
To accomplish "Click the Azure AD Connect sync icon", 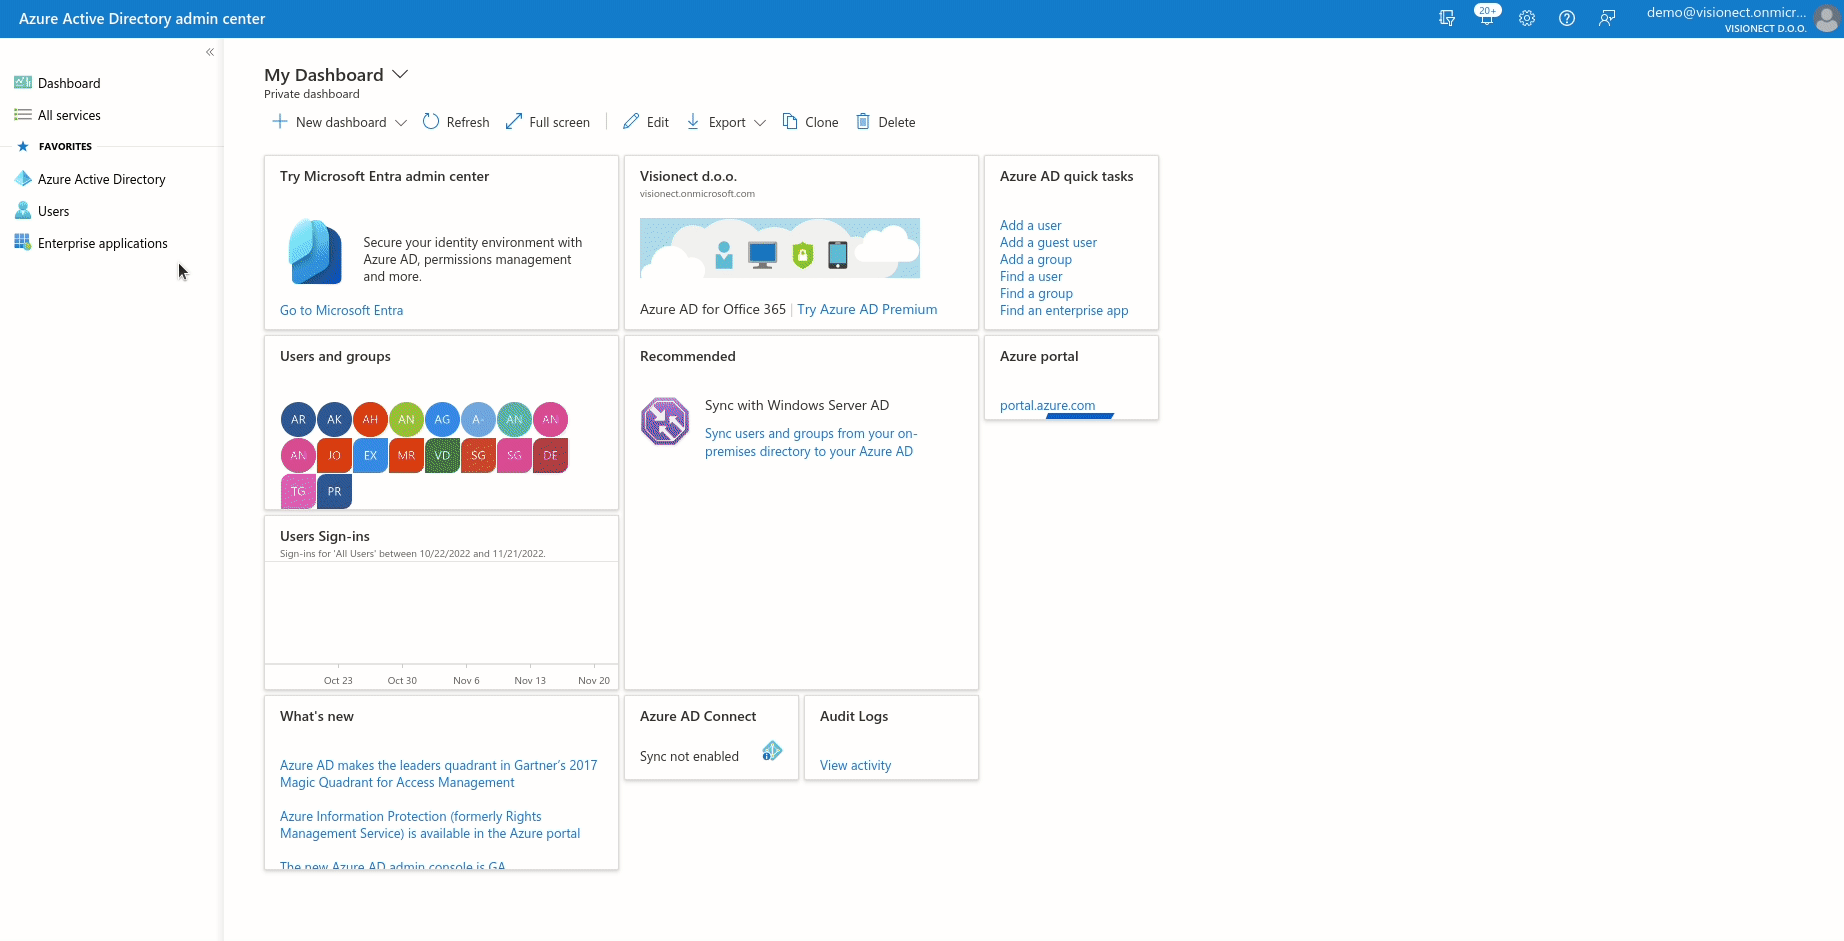I will 771,751.
